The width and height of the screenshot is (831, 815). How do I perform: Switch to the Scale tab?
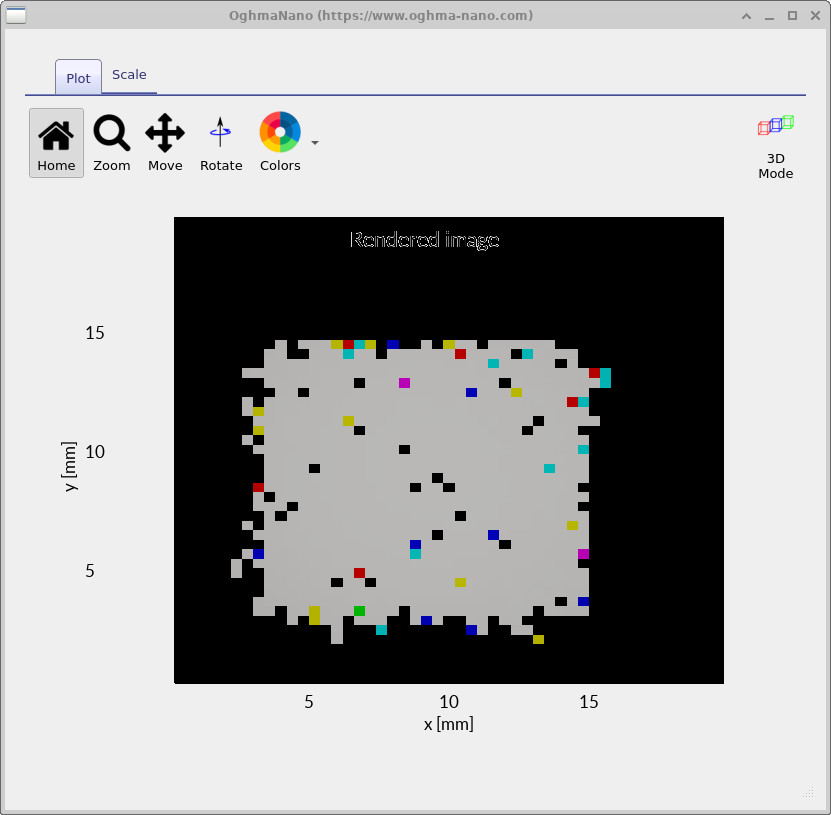129,74
